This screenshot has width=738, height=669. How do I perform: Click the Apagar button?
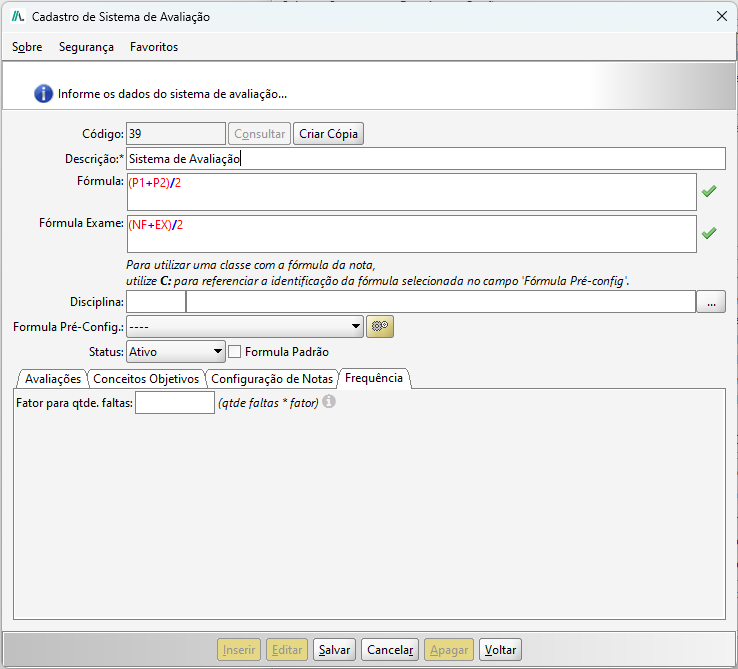(x=449, y=650)
